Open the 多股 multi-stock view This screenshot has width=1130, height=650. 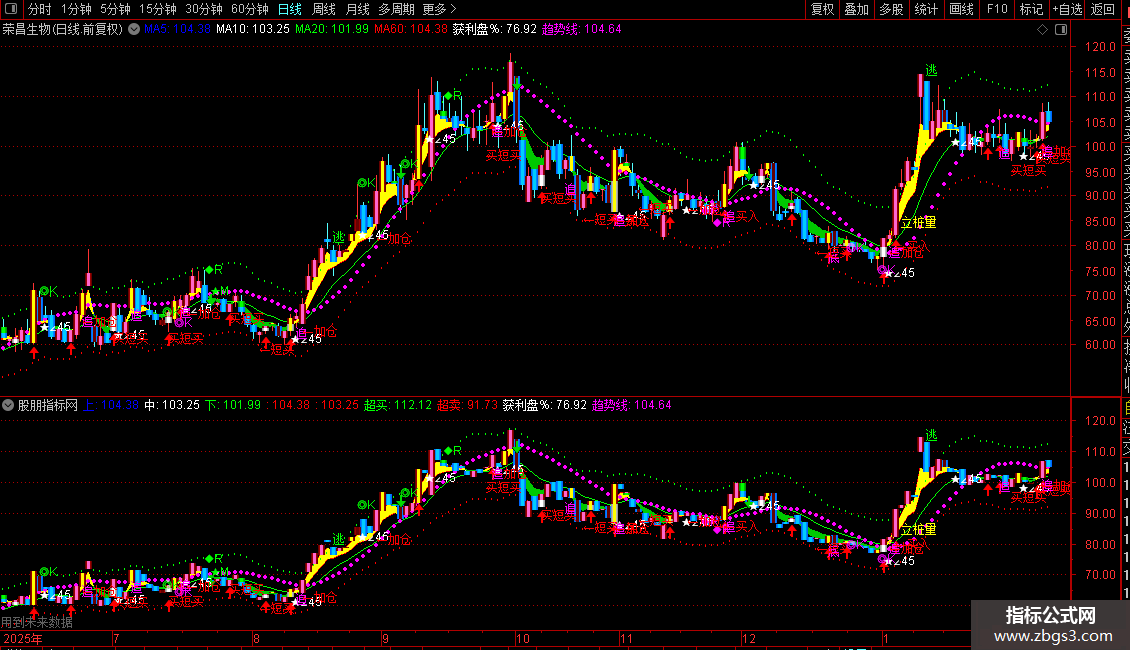[x=891, y=9]
